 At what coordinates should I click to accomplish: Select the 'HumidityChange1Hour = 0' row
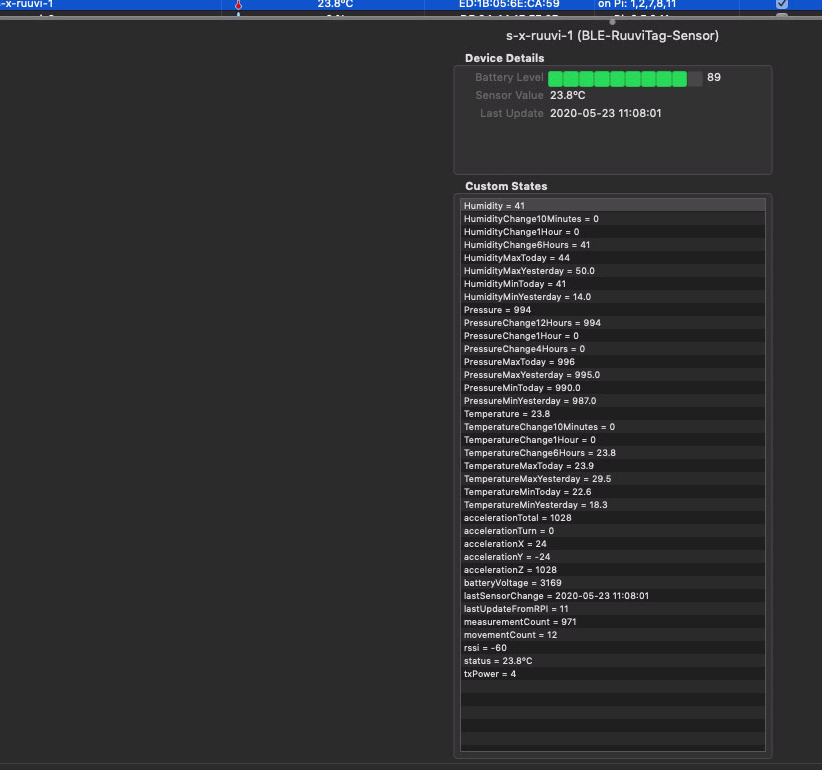(x=612, y=232)
